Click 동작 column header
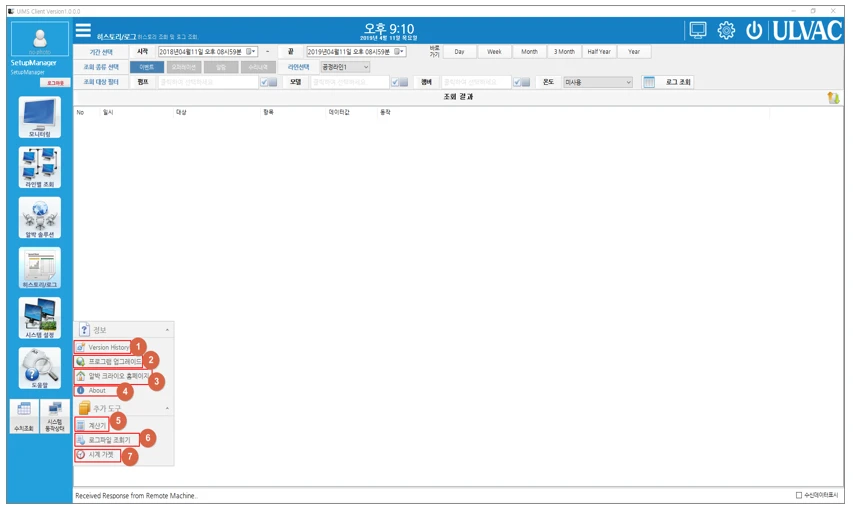Image resolution: width=853 pixels, height=509 pixels. pos(385,112)
